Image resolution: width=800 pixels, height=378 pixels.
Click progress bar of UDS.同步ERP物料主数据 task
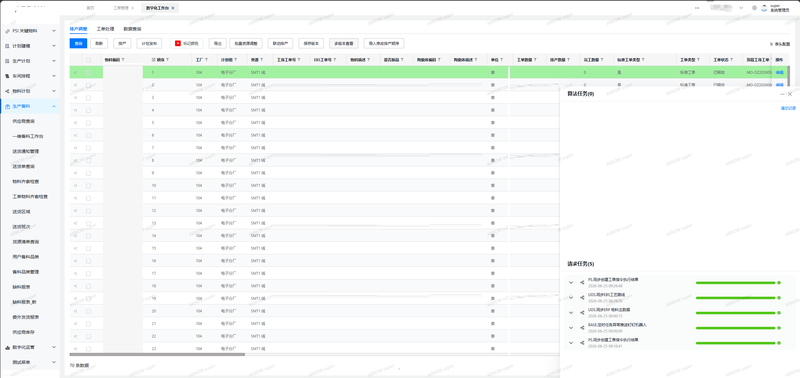point(735,313)
